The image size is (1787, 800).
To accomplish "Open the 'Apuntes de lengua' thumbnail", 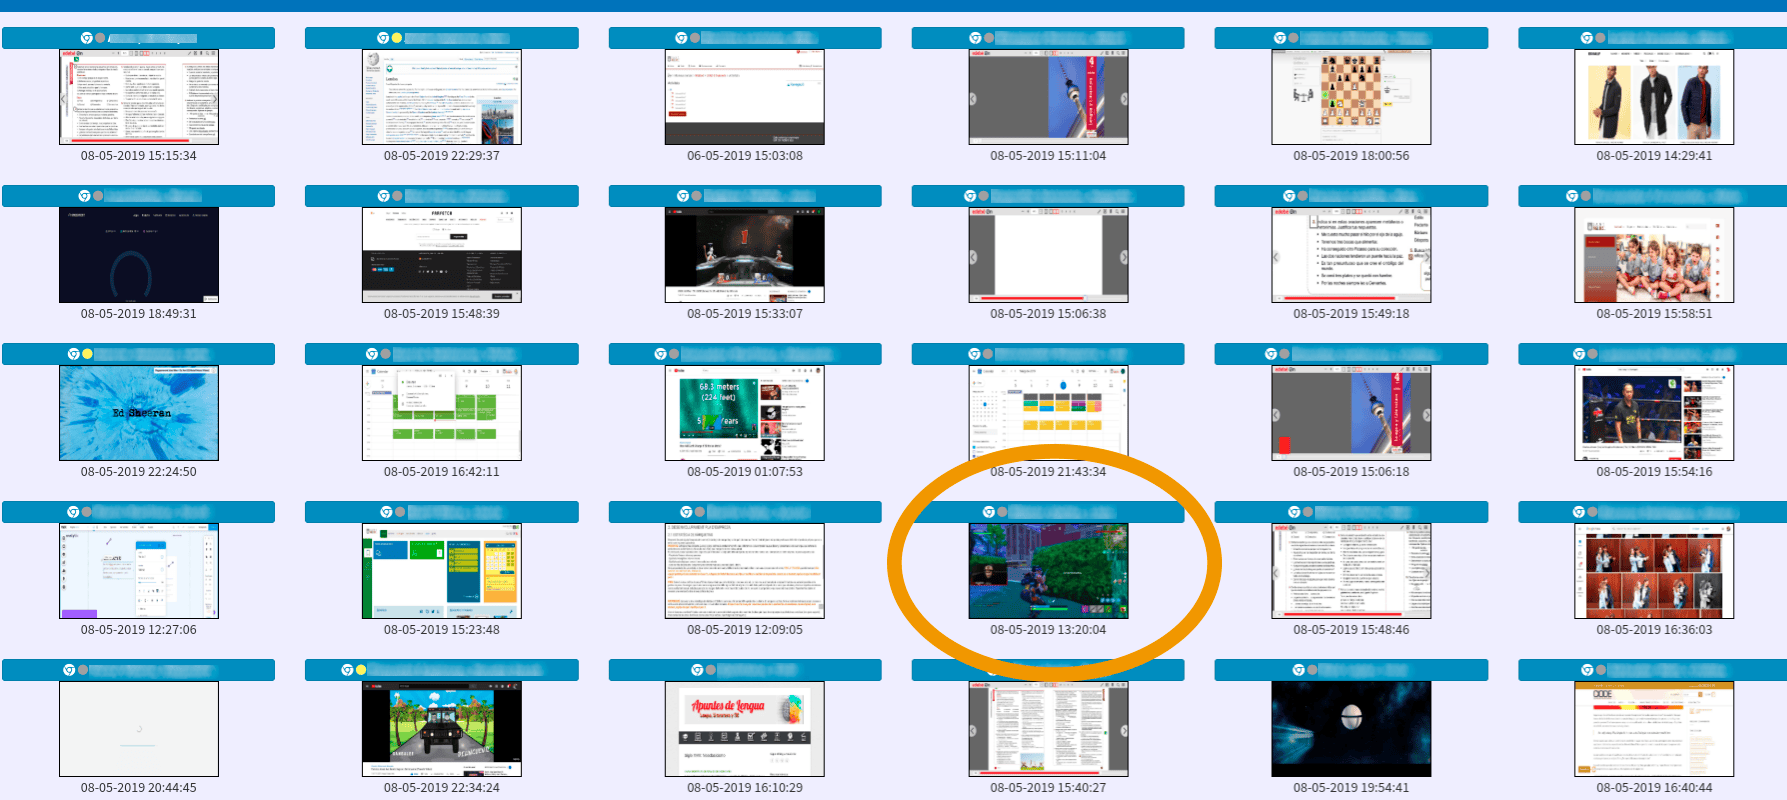I will (x=745, y=729).
